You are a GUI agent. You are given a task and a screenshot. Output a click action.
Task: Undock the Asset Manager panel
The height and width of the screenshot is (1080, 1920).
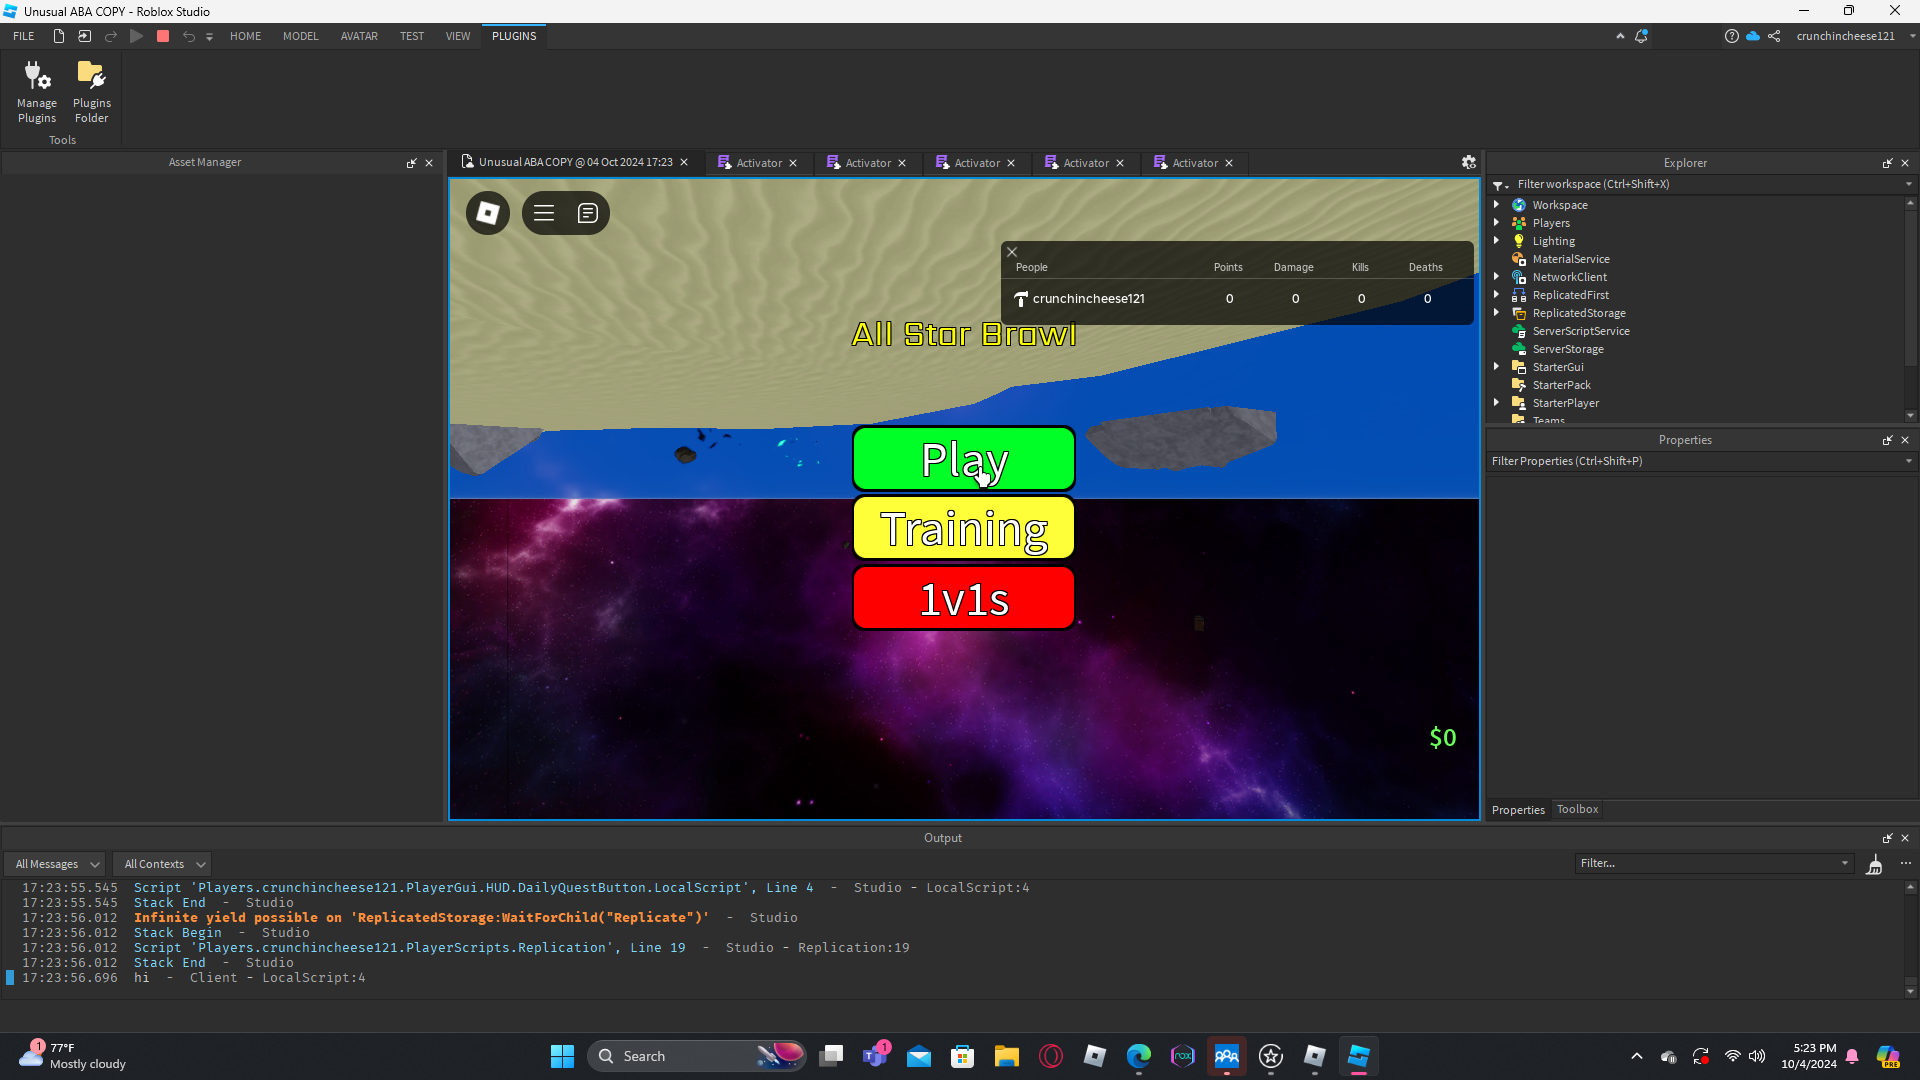[411, 163]
